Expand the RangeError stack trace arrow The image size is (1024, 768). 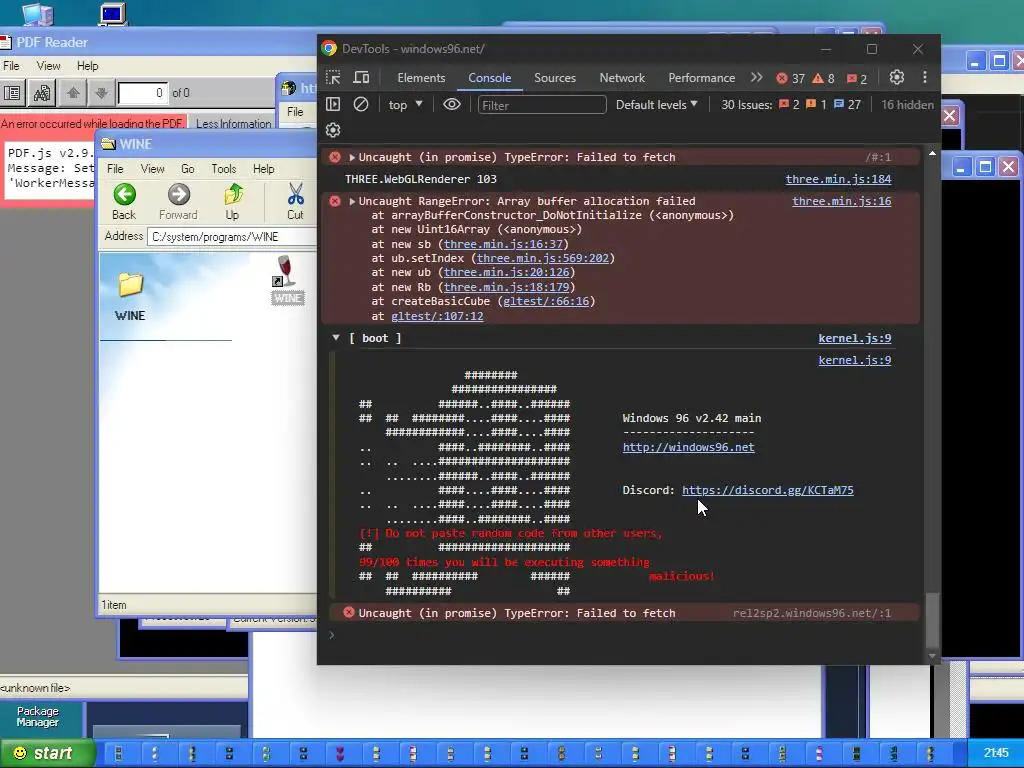point(352,201)
